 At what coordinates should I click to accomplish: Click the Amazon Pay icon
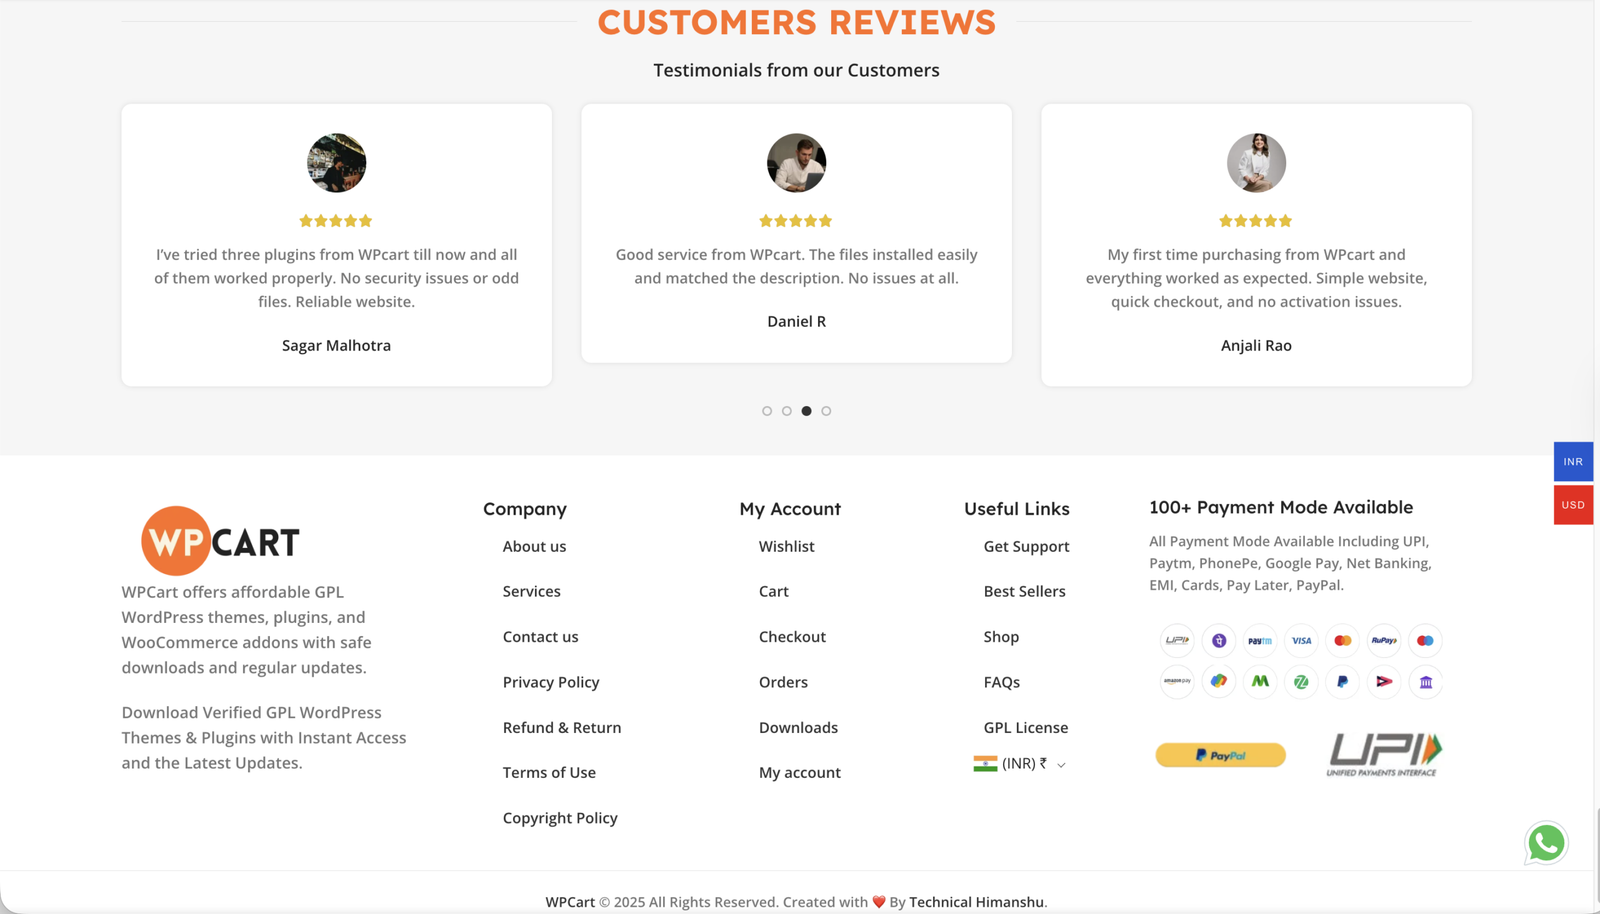1177,681
